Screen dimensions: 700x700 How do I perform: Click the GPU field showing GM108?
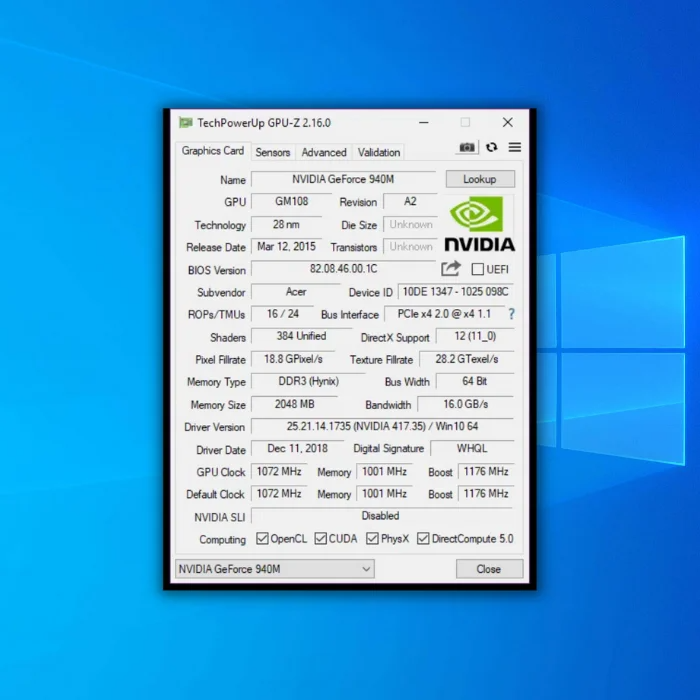click(292, 201)
